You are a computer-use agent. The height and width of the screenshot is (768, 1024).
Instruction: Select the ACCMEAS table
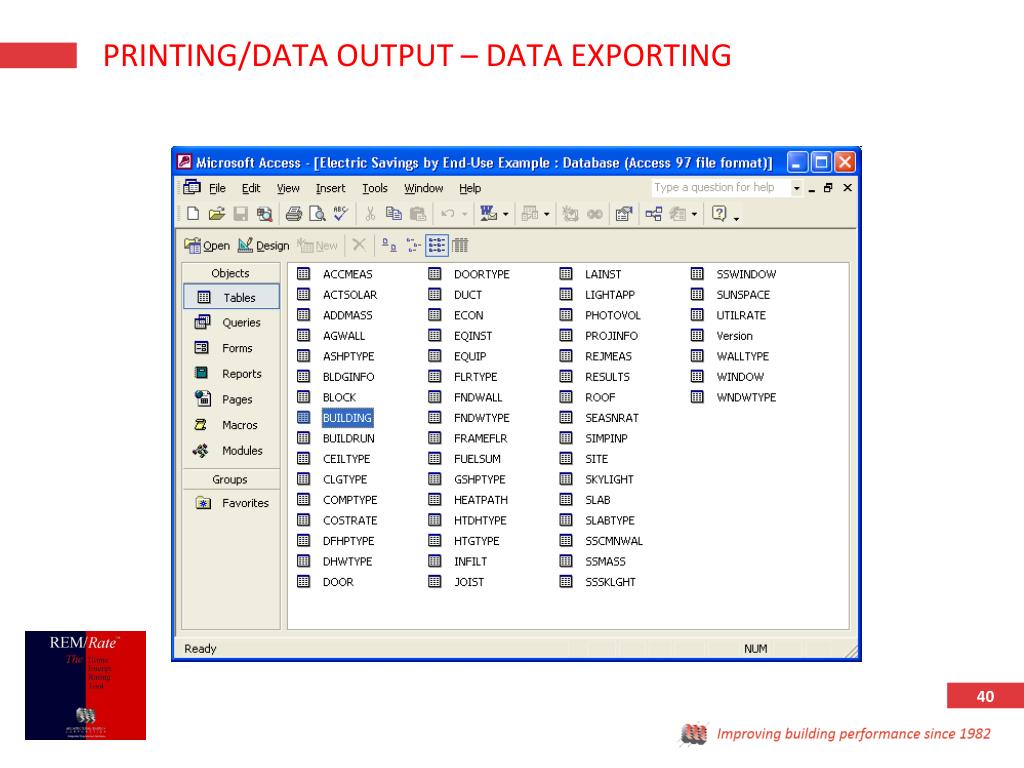click(347, 274)
